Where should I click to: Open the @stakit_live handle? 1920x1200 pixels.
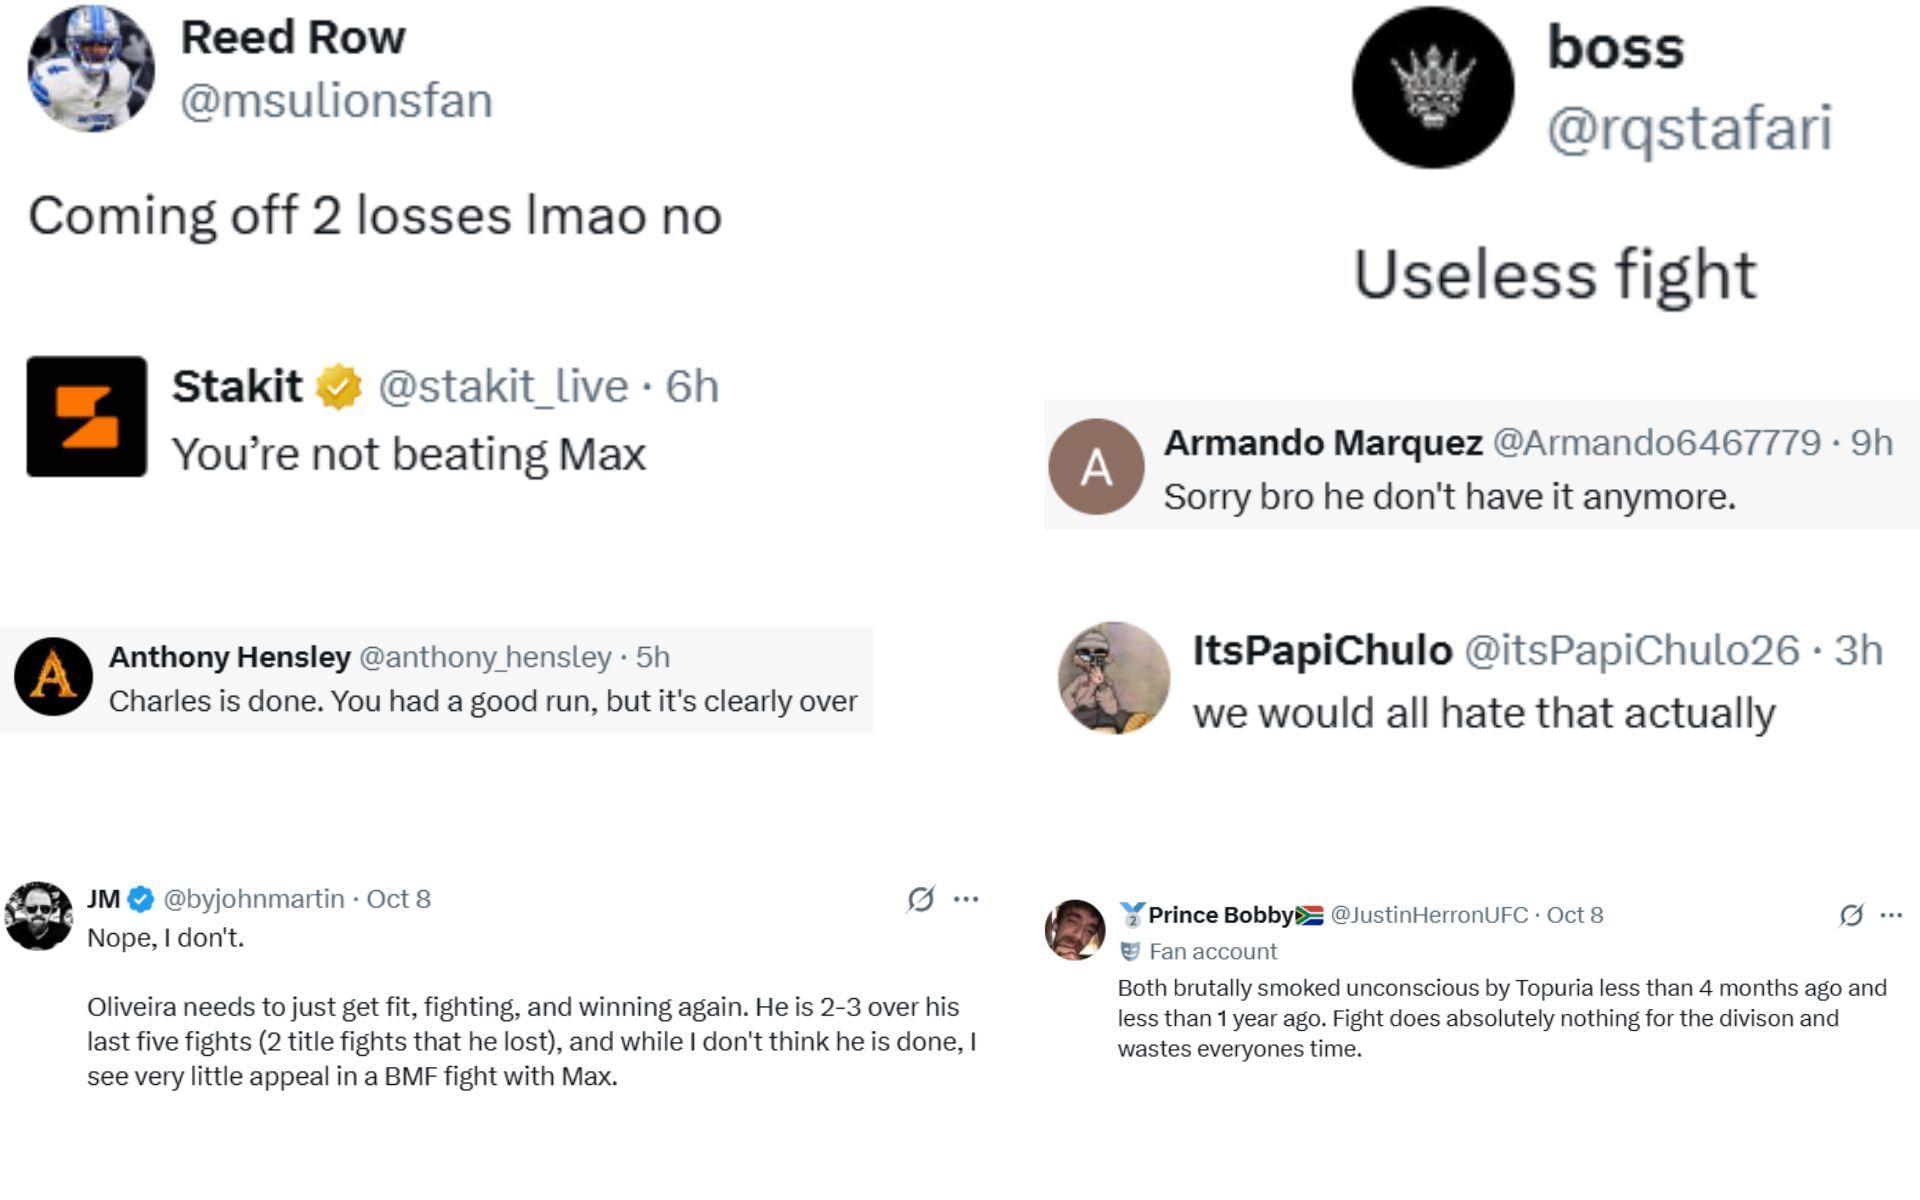pos(503,387)
